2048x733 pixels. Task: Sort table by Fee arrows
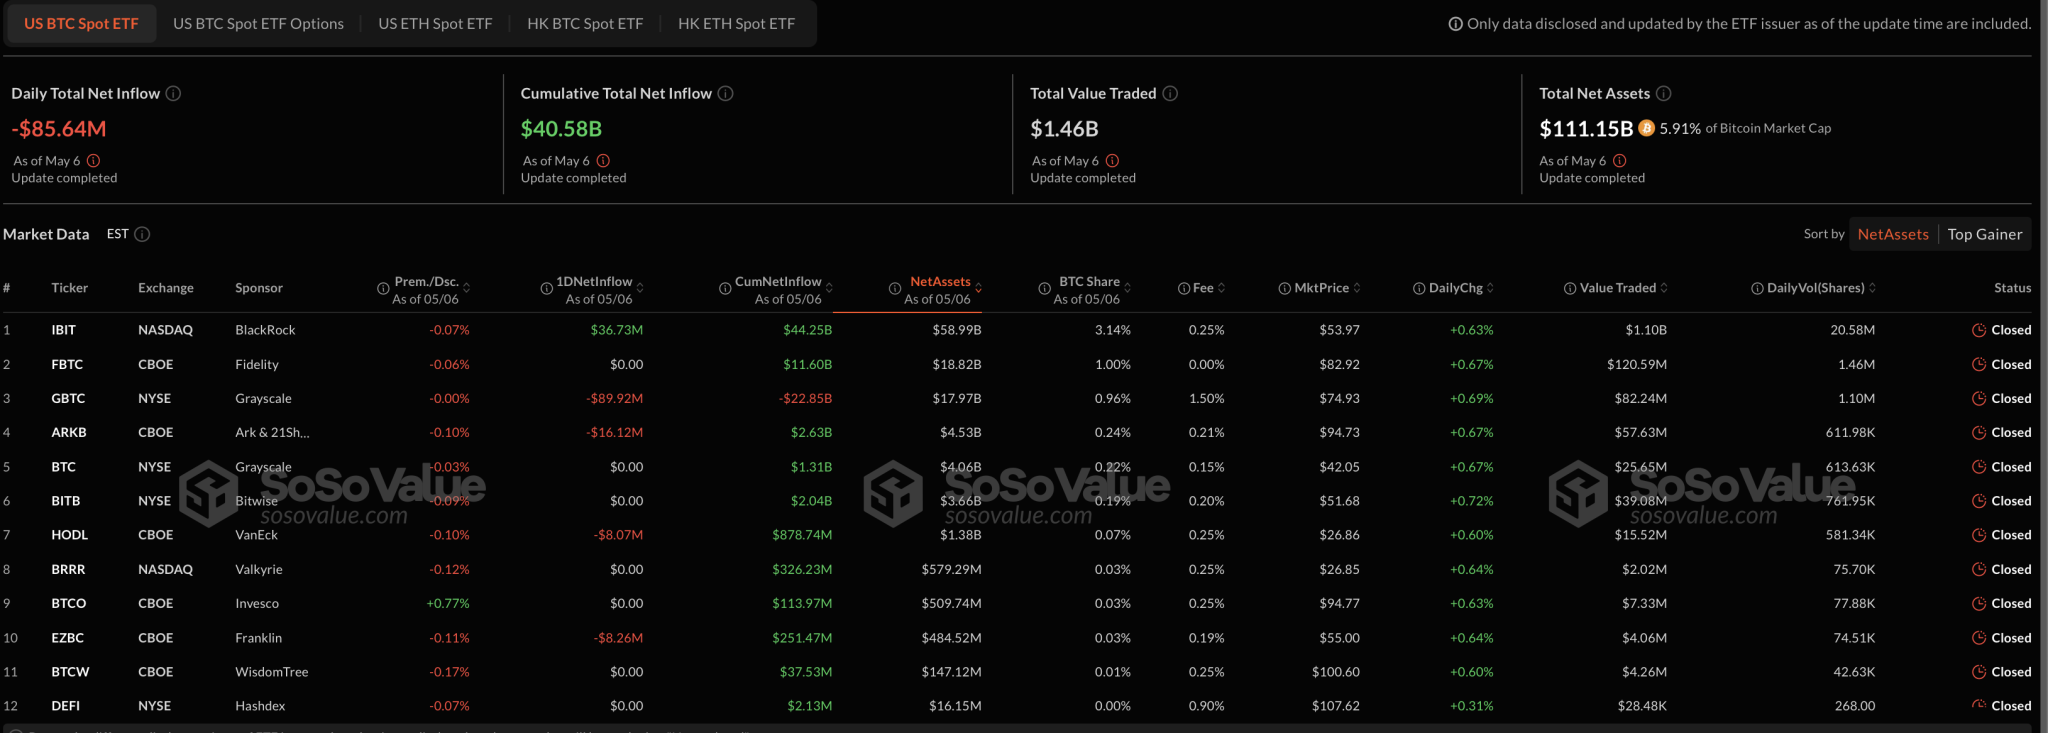(x=1221, y=288)
